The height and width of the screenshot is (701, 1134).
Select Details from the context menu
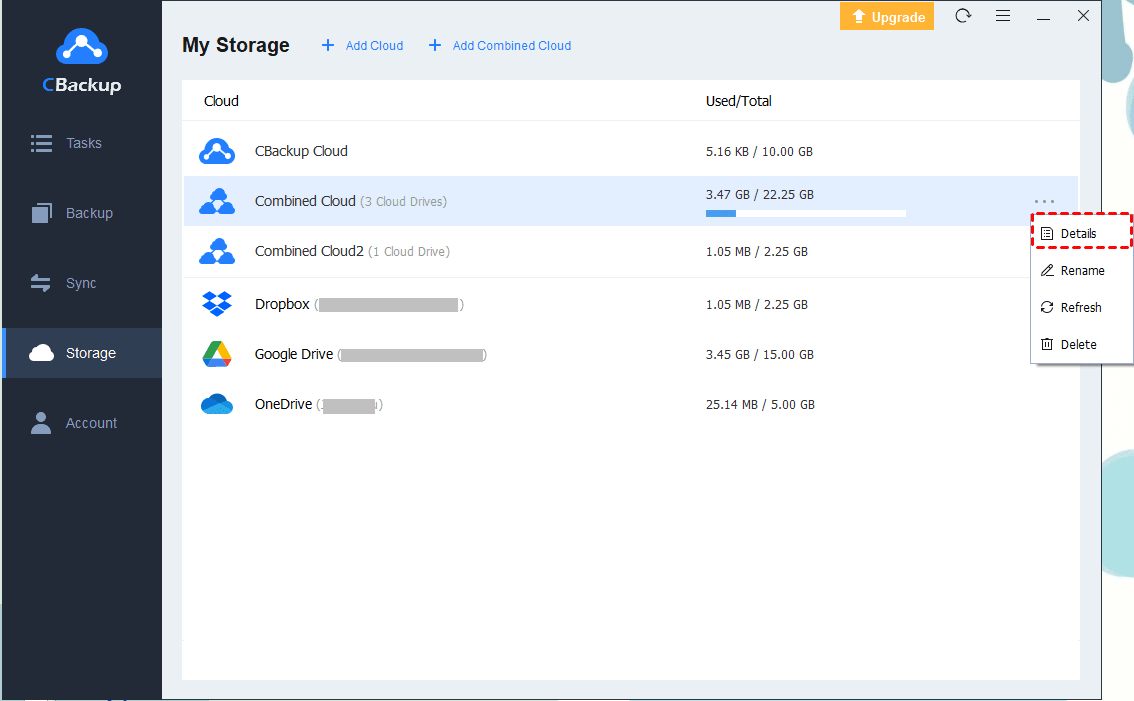1078,233
